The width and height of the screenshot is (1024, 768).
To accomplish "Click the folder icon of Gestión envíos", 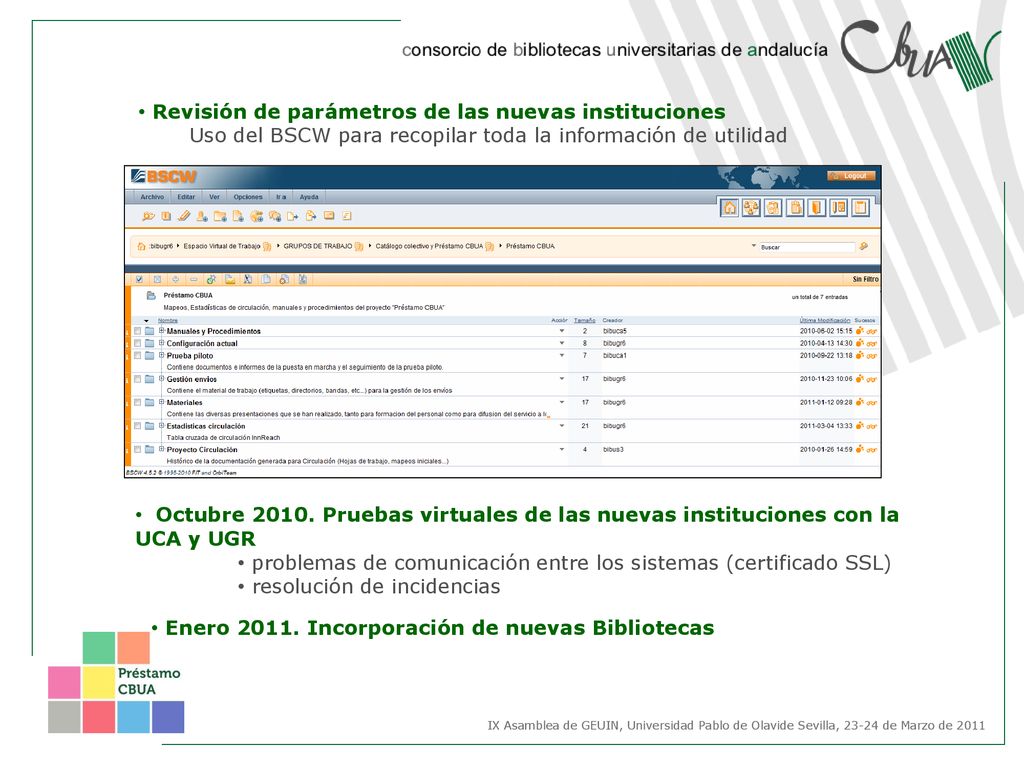I will [150, 379].
